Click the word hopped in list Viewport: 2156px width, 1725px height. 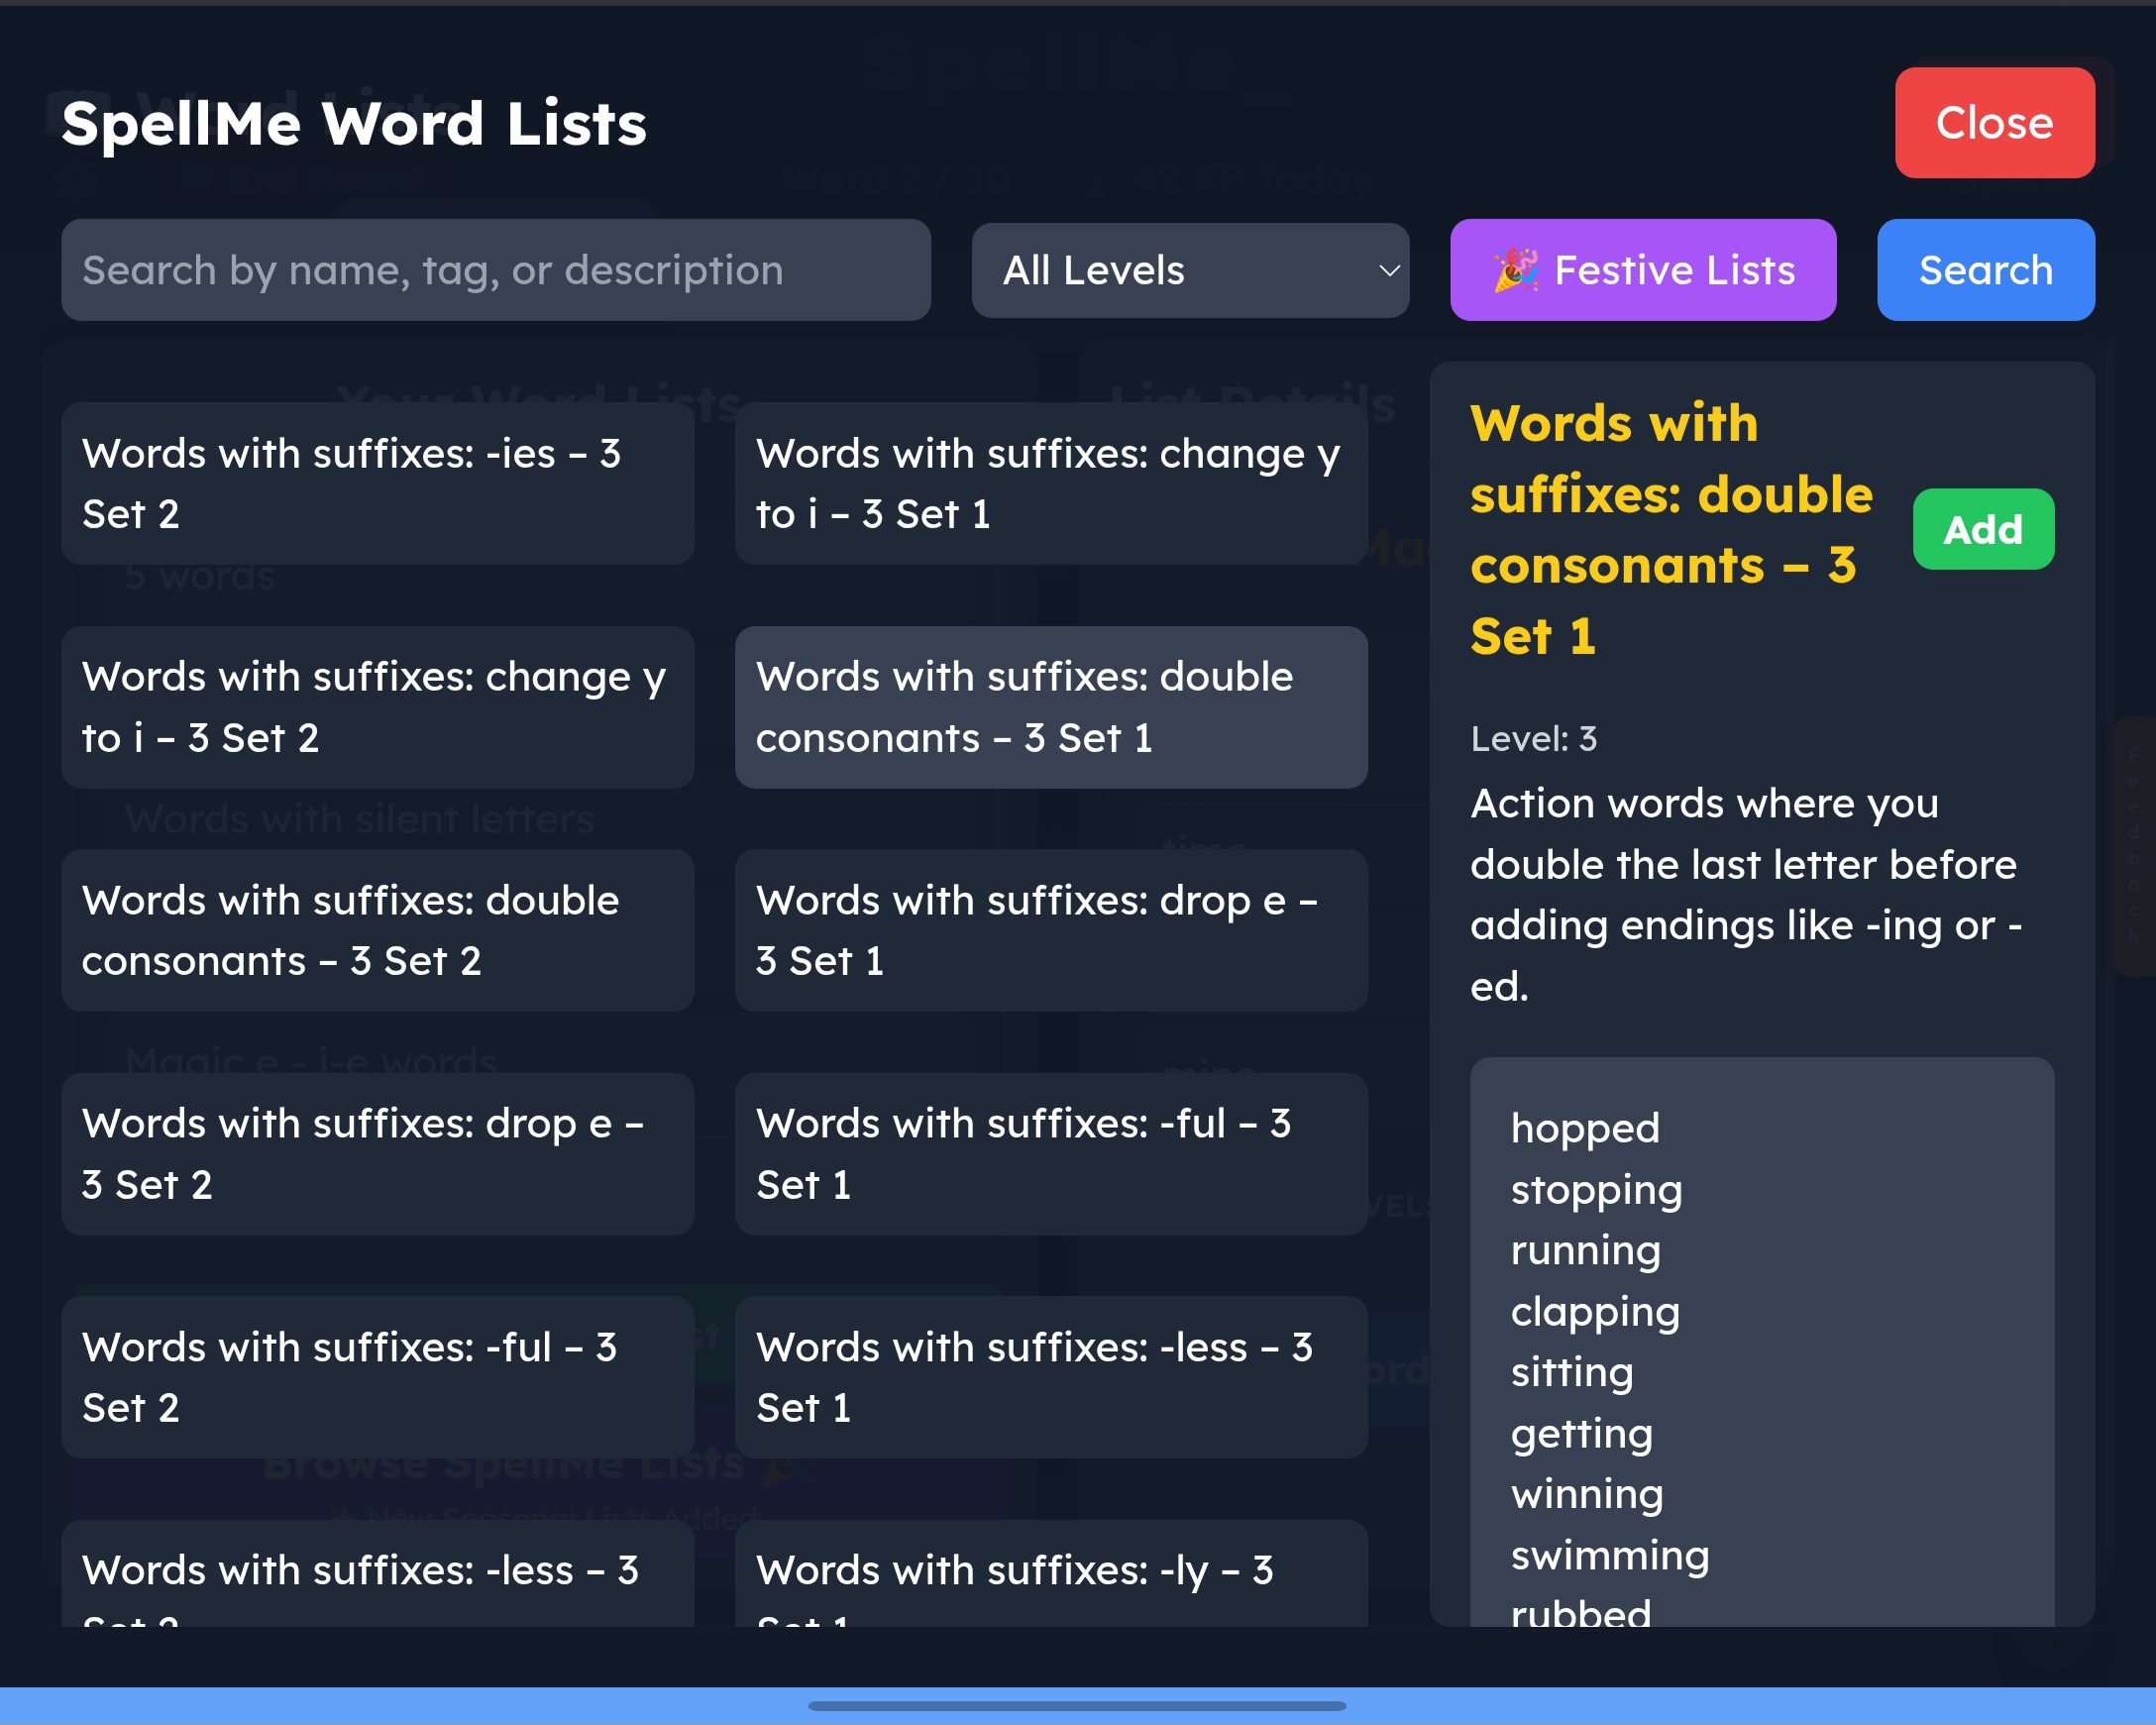tap(1585, 1128)
